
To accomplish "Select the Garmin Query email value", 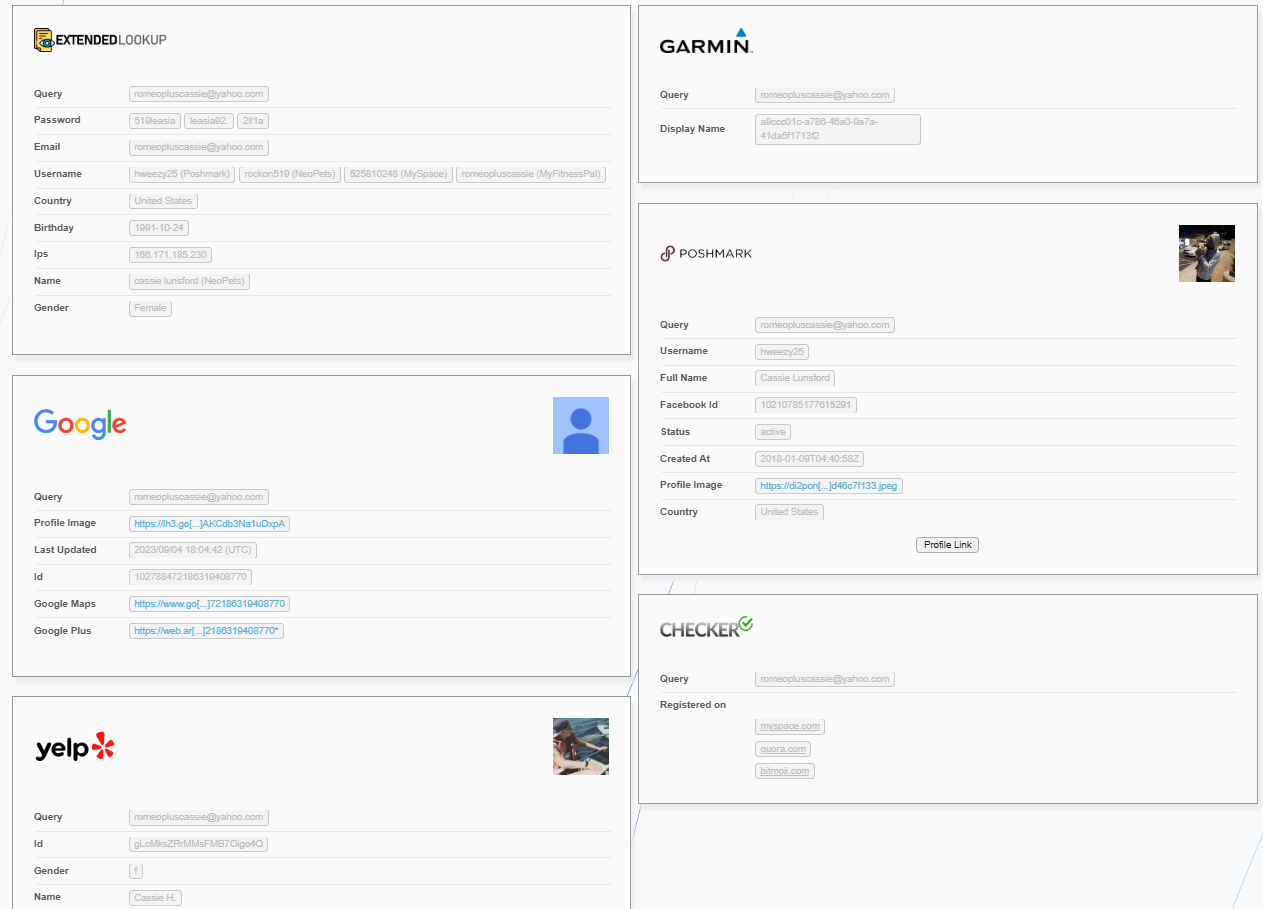I will coord(825,95).
